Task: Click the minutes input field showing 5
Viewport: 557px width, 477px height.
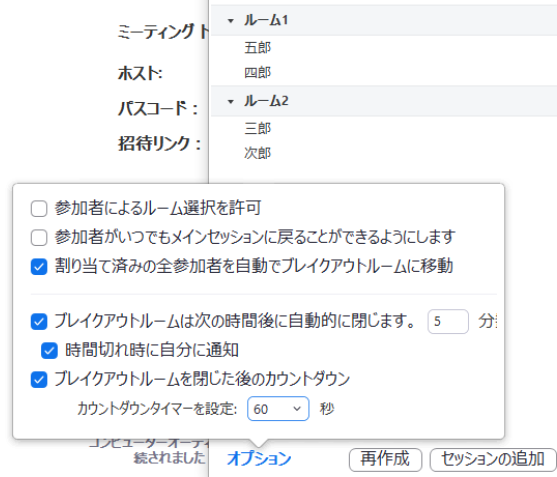Action: point(448,321)
